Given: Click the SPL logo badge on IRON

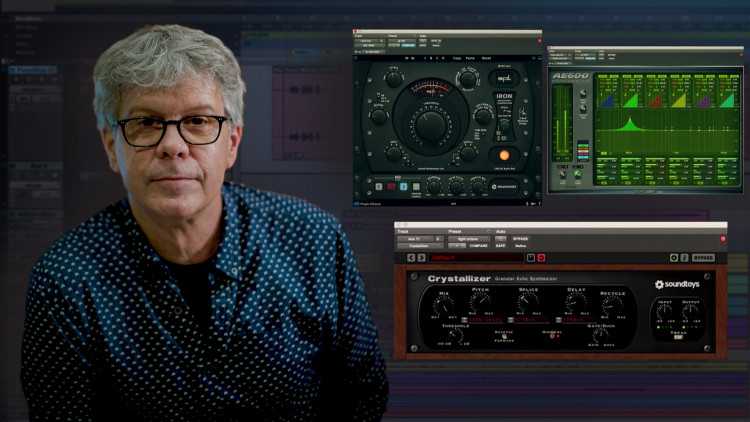Looking at the screenshot, I should click(505, 78).
